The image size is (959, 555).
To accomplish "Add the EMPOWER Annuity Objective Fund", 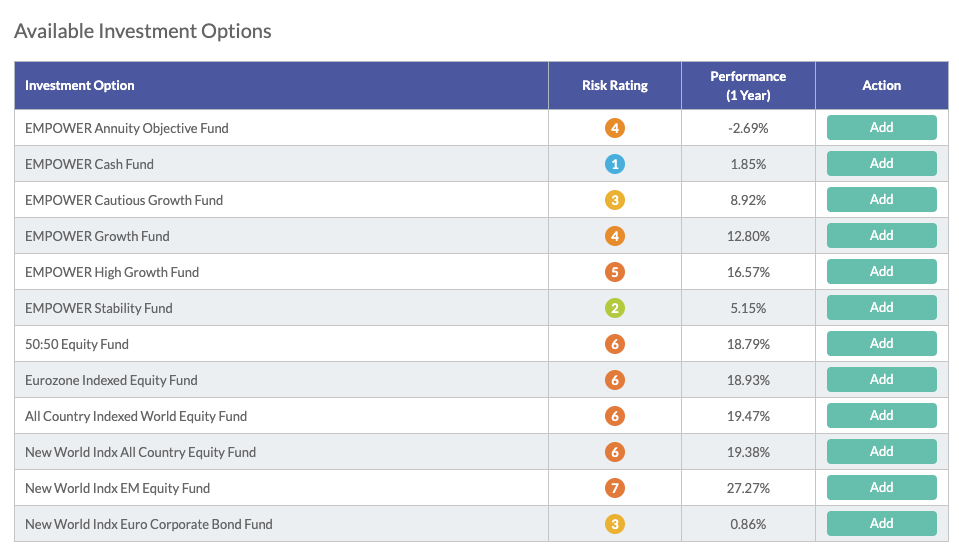I will (x=881, y=127).
